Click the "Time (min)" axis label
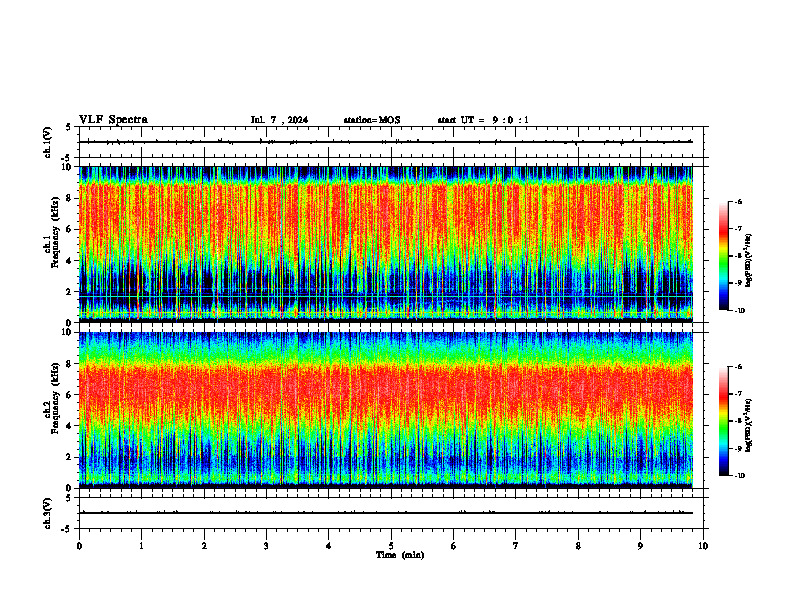The height and width of the screenshot is (612, 792). click(x=400, y=555)
